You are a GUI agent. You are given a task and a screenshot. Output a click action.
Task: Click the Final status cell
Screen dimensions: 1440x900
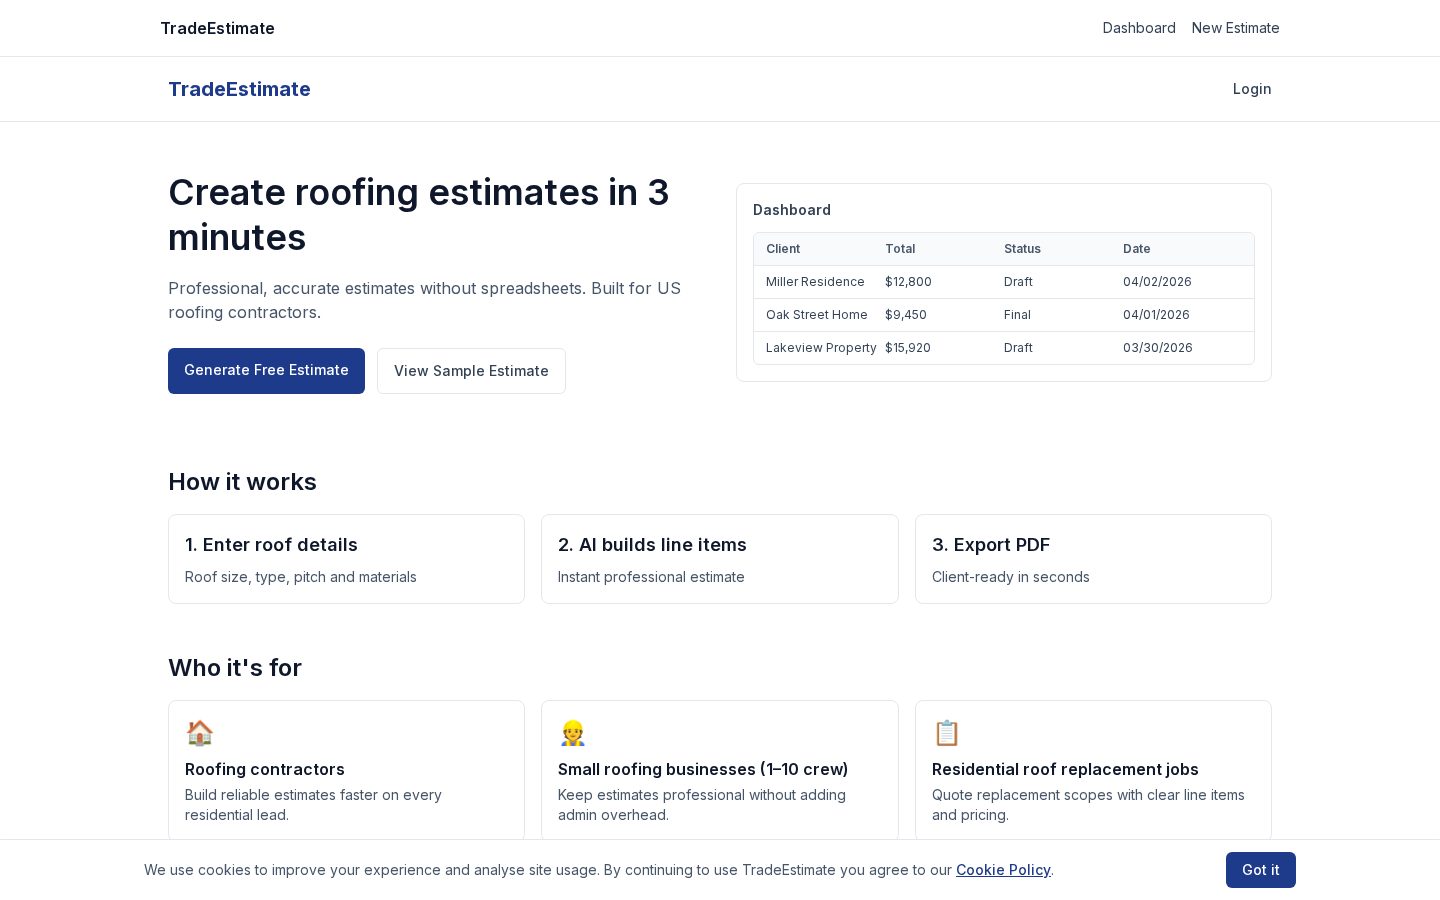1017,315
